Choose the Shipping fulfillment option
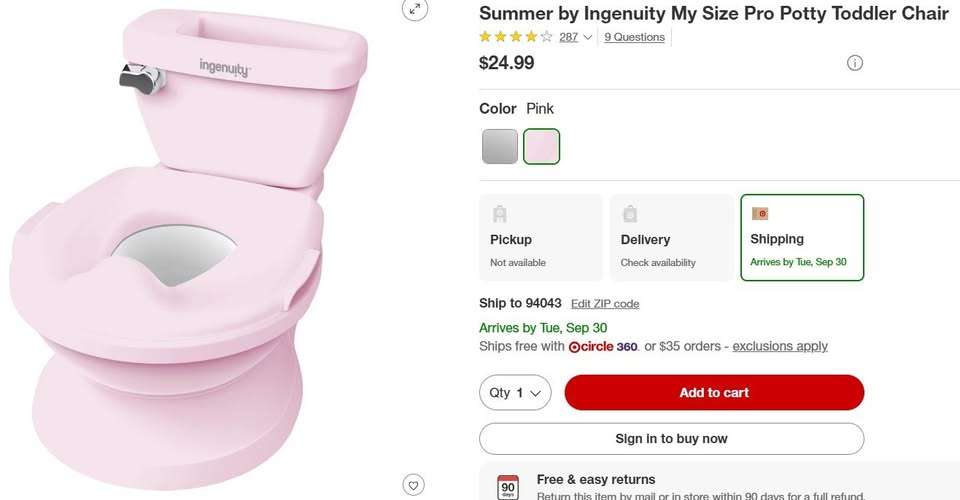The image size is (960, 500). 802,238
